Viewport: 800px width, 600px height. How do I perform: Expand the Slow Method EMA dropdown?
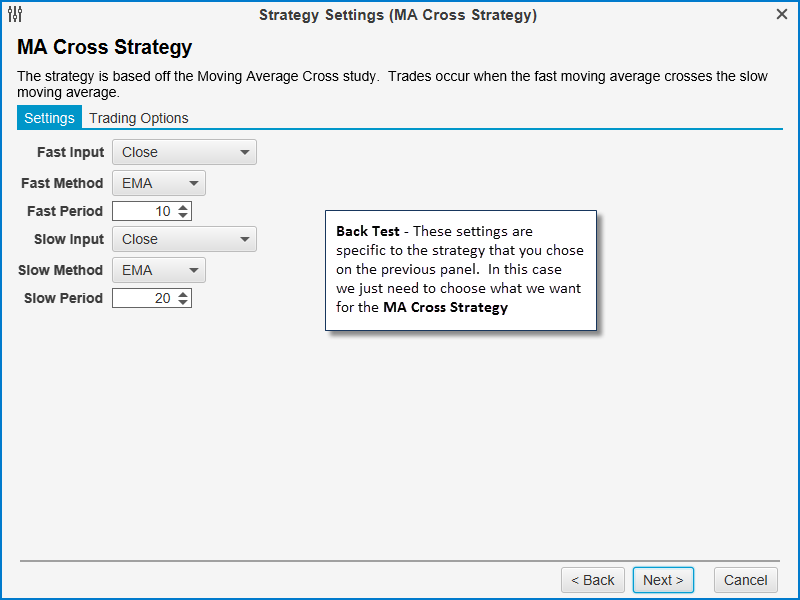coord(159,270)
